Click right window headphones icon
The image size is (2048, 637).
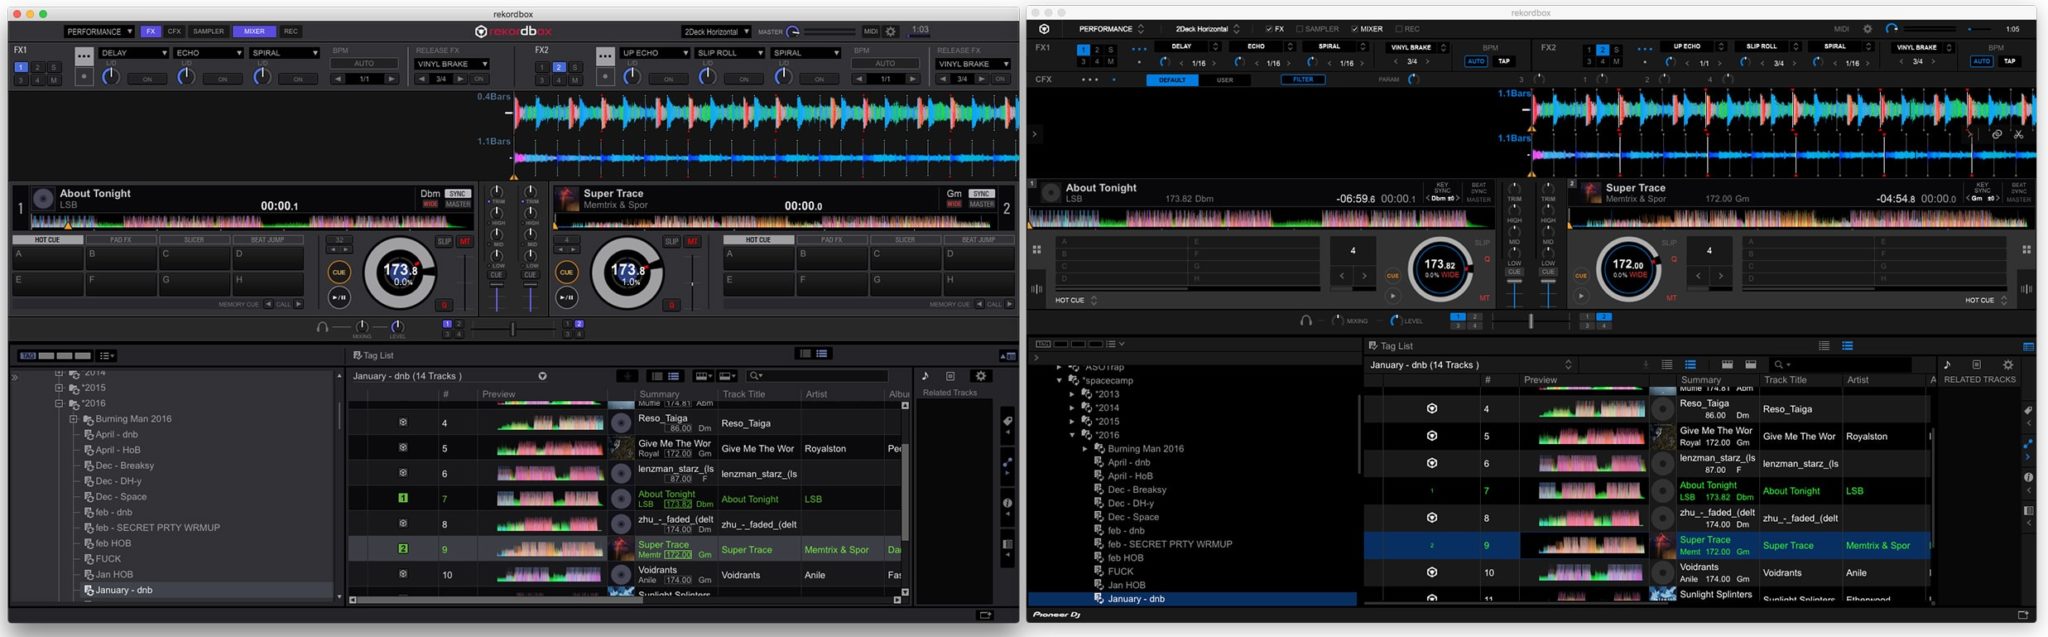click(1306, 321)
